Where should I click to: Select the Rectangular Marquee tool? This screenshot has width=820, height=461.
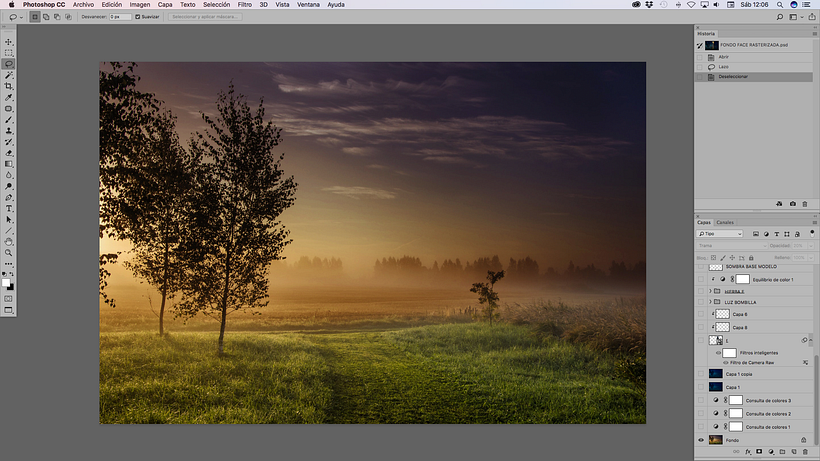click(9, 53)
